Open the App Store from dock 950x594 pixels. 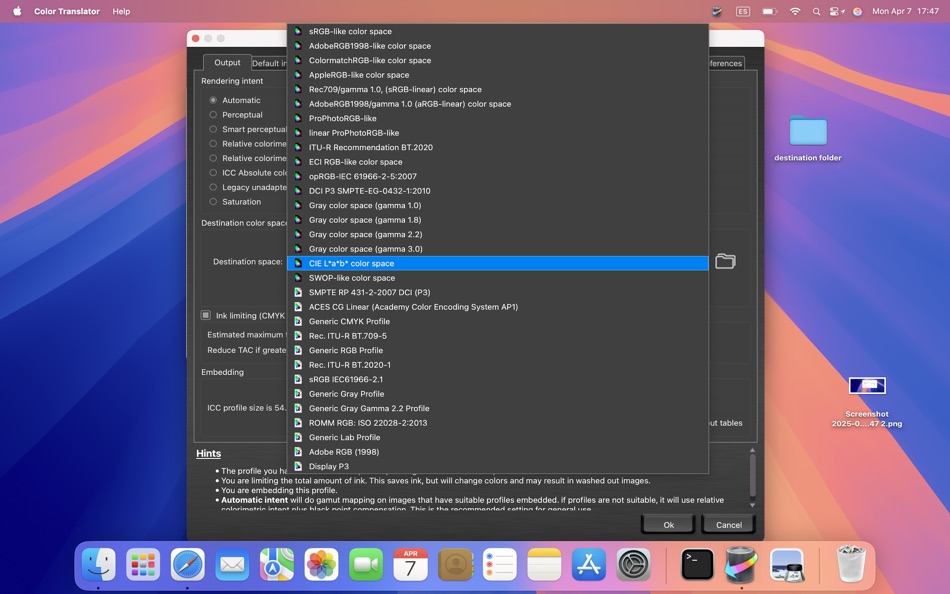point(588,565)
